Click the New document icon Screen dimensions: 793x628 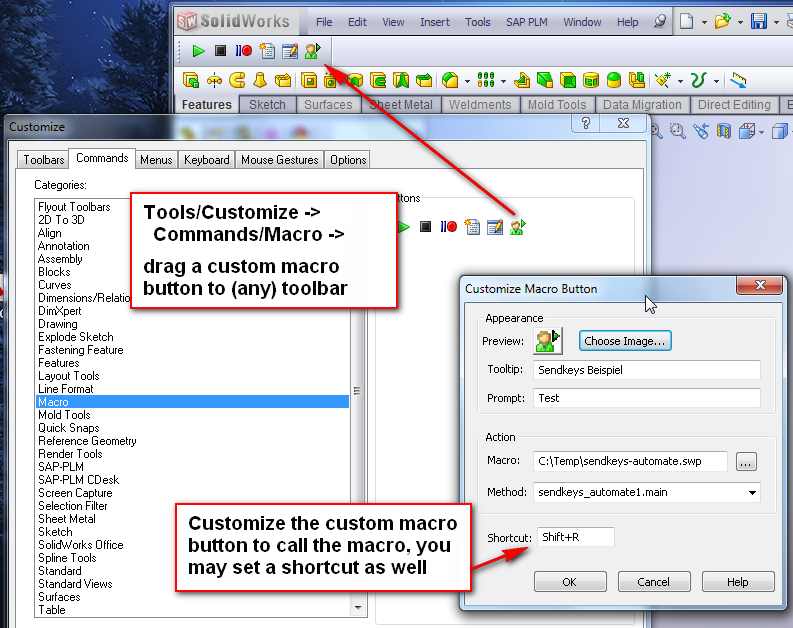[686, 22]
